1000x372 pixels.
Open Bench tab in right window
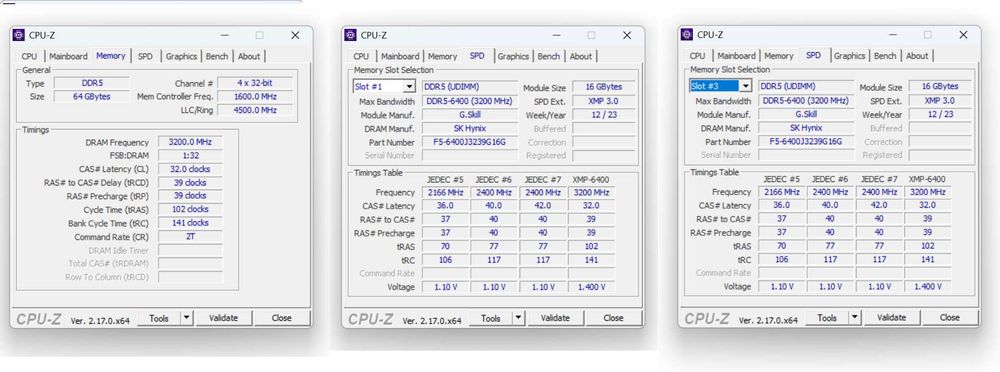885,56
